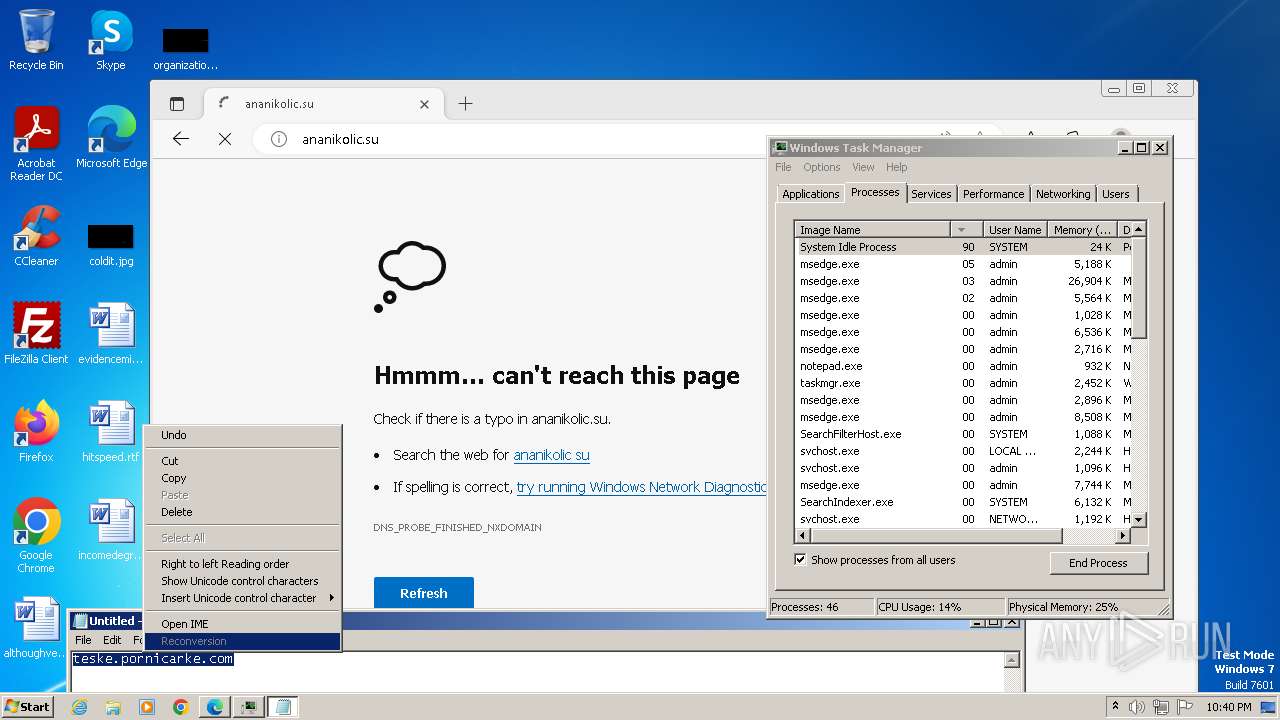This screenshot has height=720, width=1280.
Task: Launch CCleaner from the desktop
Action: [x=36, y=236]
